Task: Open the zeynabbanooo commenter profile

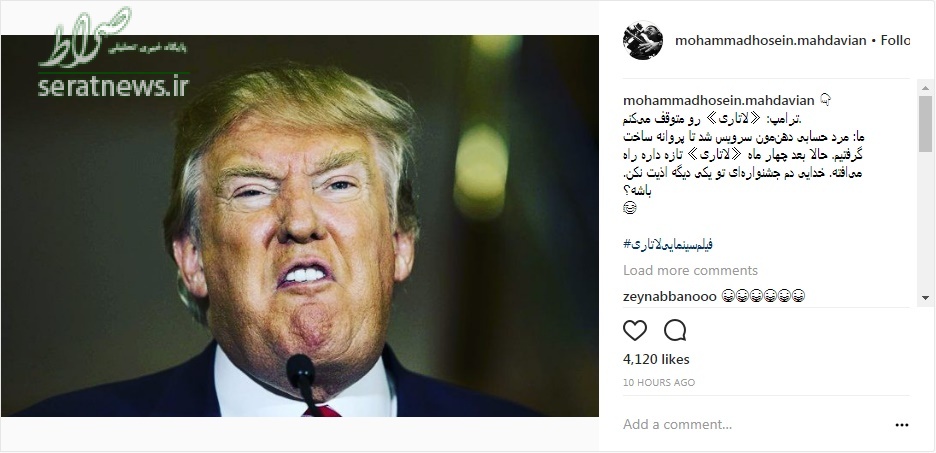Action: 670,296
